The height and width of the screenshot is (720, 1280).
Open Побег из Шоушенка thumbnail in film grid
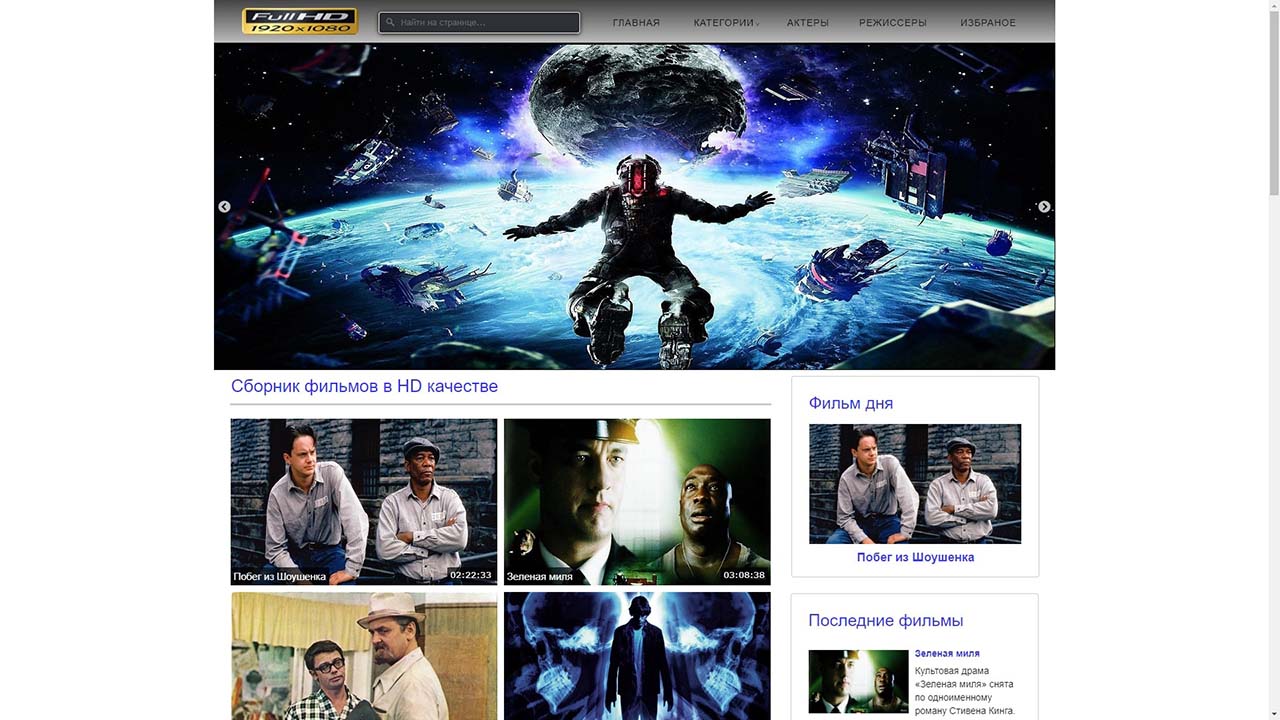pyautogui.click(x=364, y=501)
